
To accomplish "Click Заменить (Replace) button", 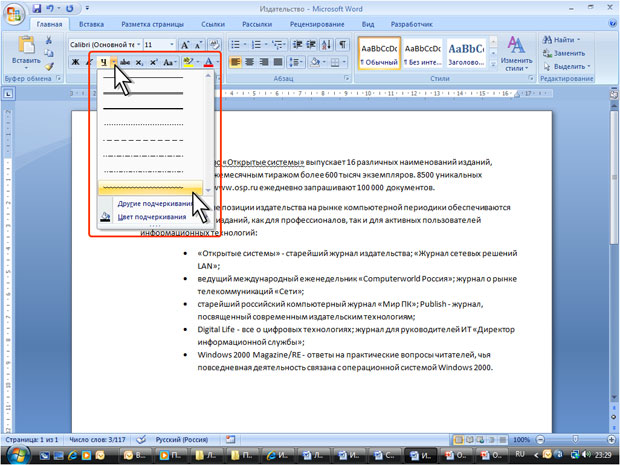I will (565, 53).
